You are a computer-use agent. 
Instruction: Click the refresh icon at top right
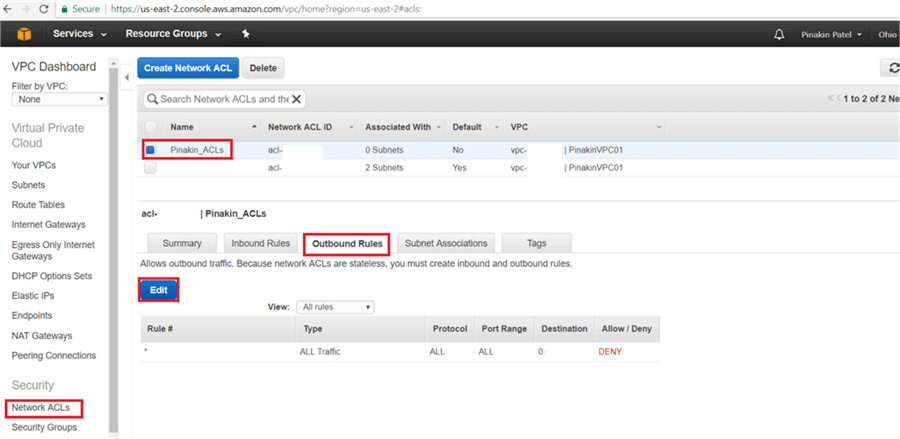pos(892,68)
